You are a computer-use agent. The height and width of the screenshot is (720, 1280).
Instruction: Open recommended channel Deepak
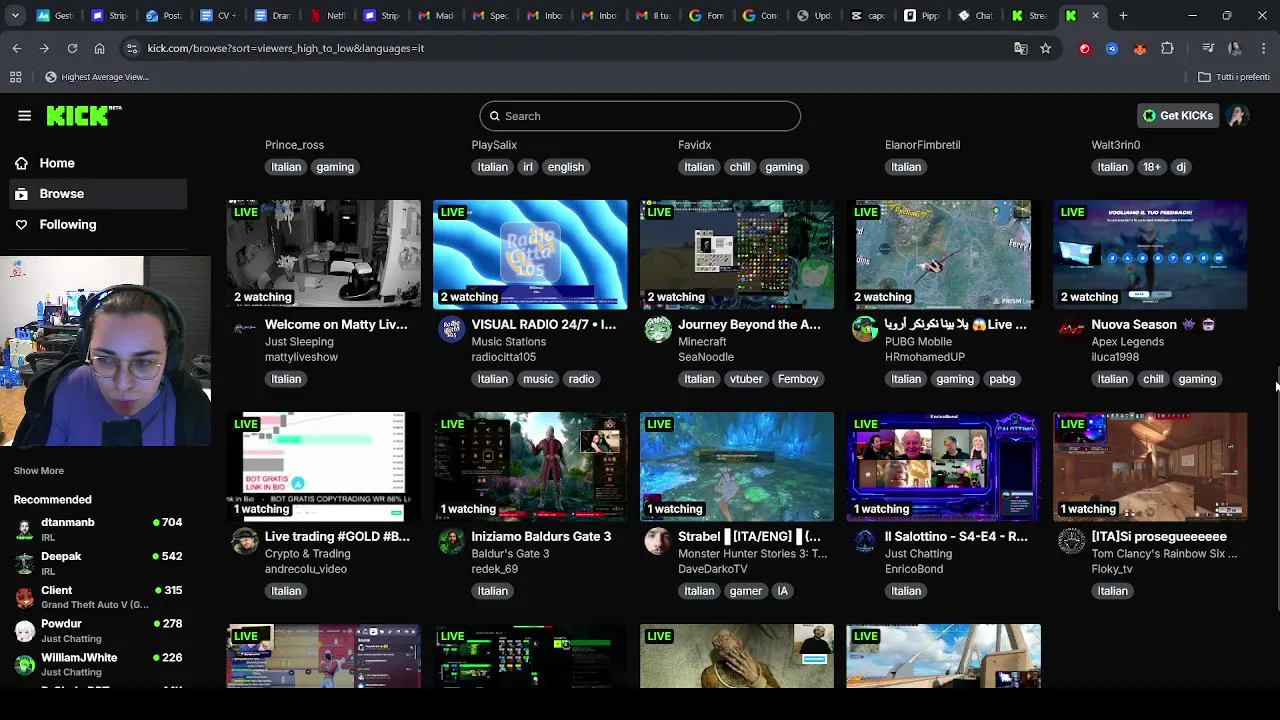(x=98, y=563)
